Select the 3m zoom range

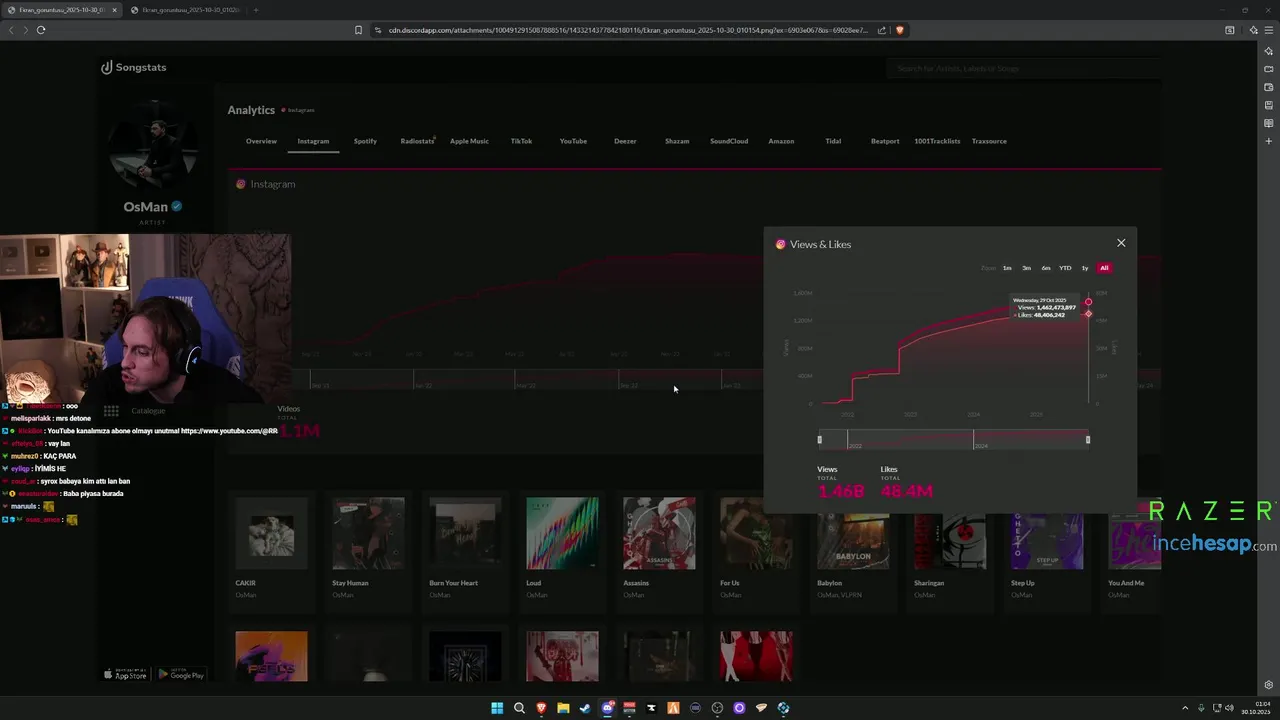(1026, 268)
